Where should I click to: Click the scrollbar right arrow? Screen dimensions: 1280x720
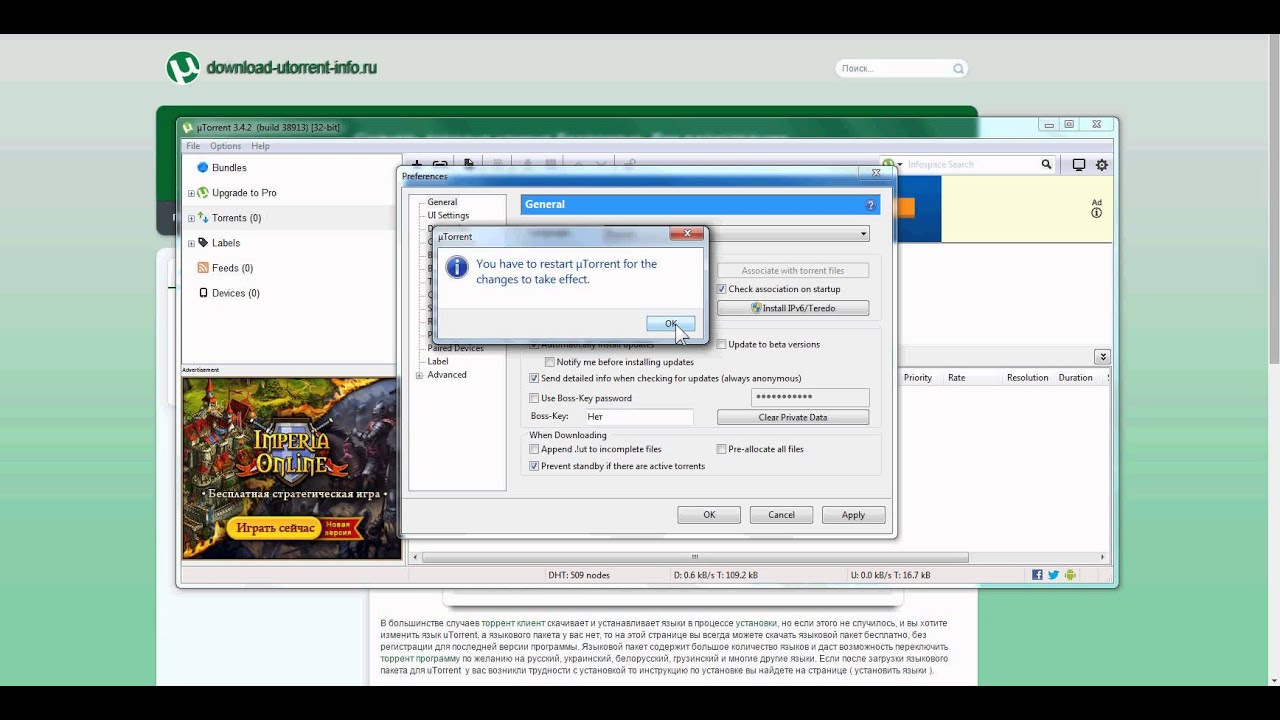tap(1103, 557)
